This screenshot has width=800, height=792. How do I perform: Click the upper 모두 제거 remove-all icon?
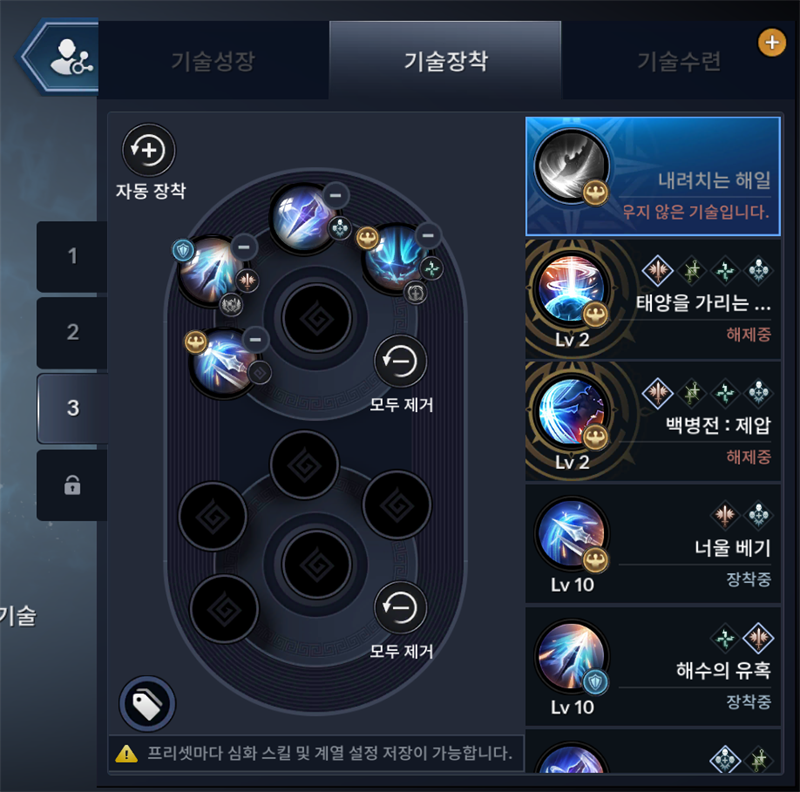click(401, 362)
